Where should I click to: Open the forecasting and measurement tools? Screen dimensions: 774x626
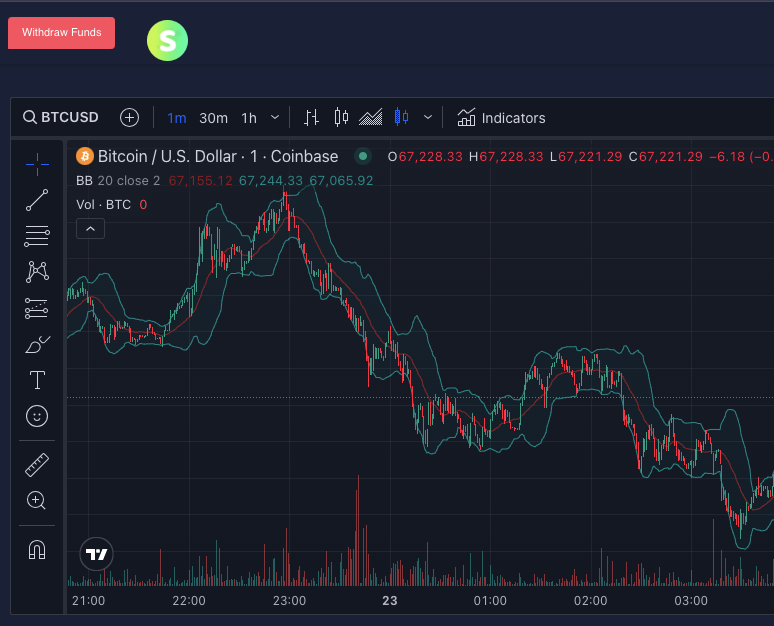[37, 308]
